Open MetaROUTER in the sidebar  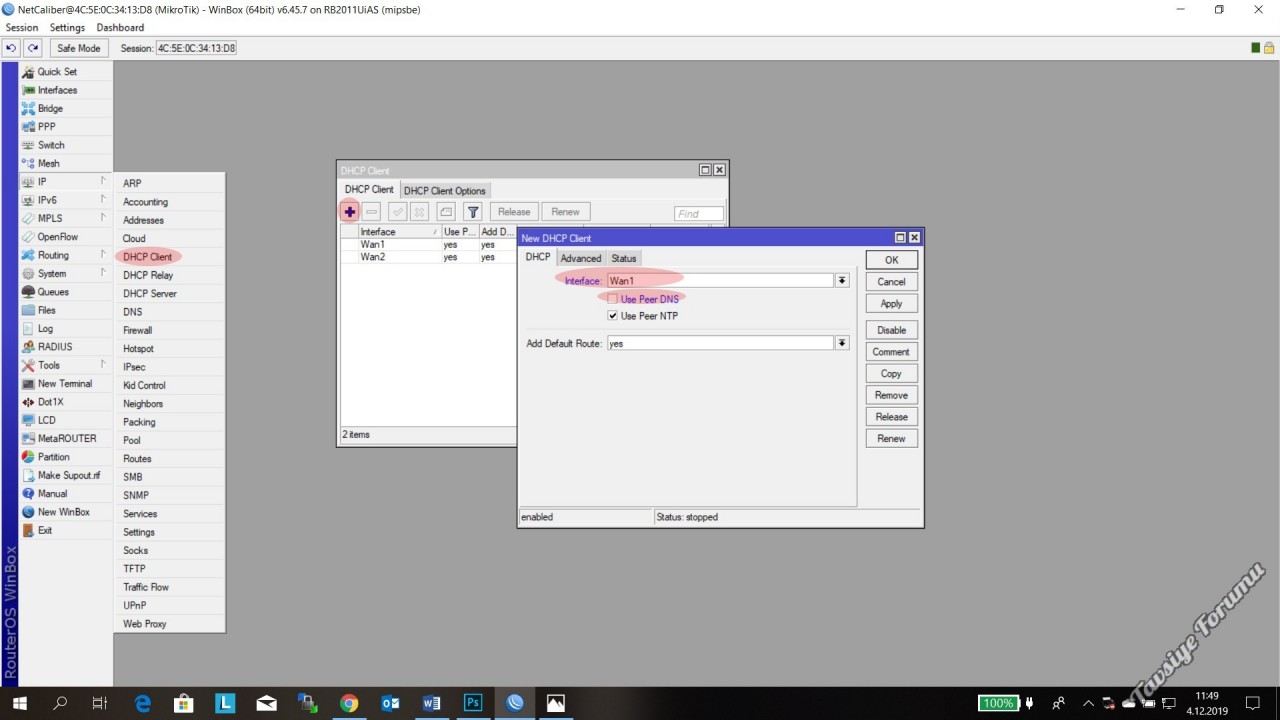tap(67, 438)
